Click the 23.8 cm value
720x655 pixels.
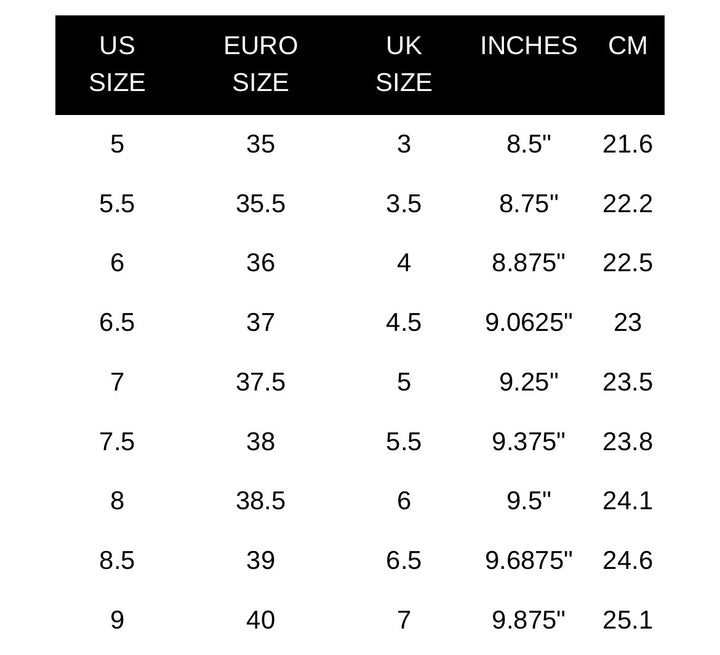click(628, 442)
